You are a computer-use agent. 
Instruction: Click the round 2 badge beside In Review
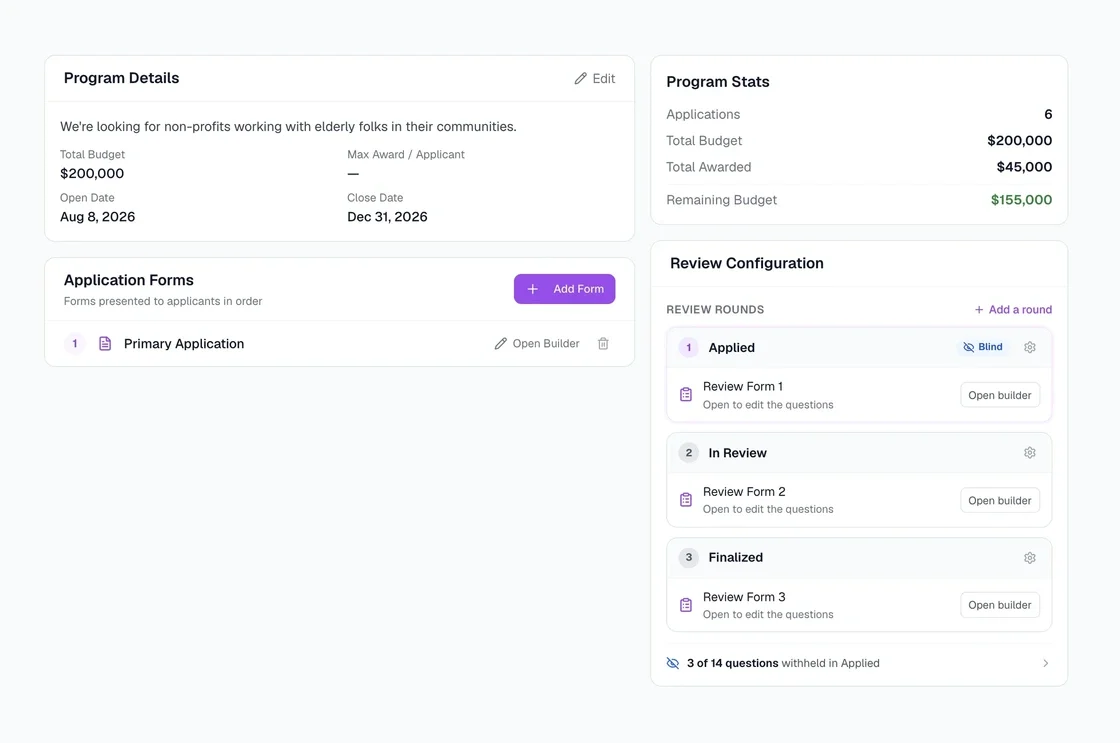689,452
